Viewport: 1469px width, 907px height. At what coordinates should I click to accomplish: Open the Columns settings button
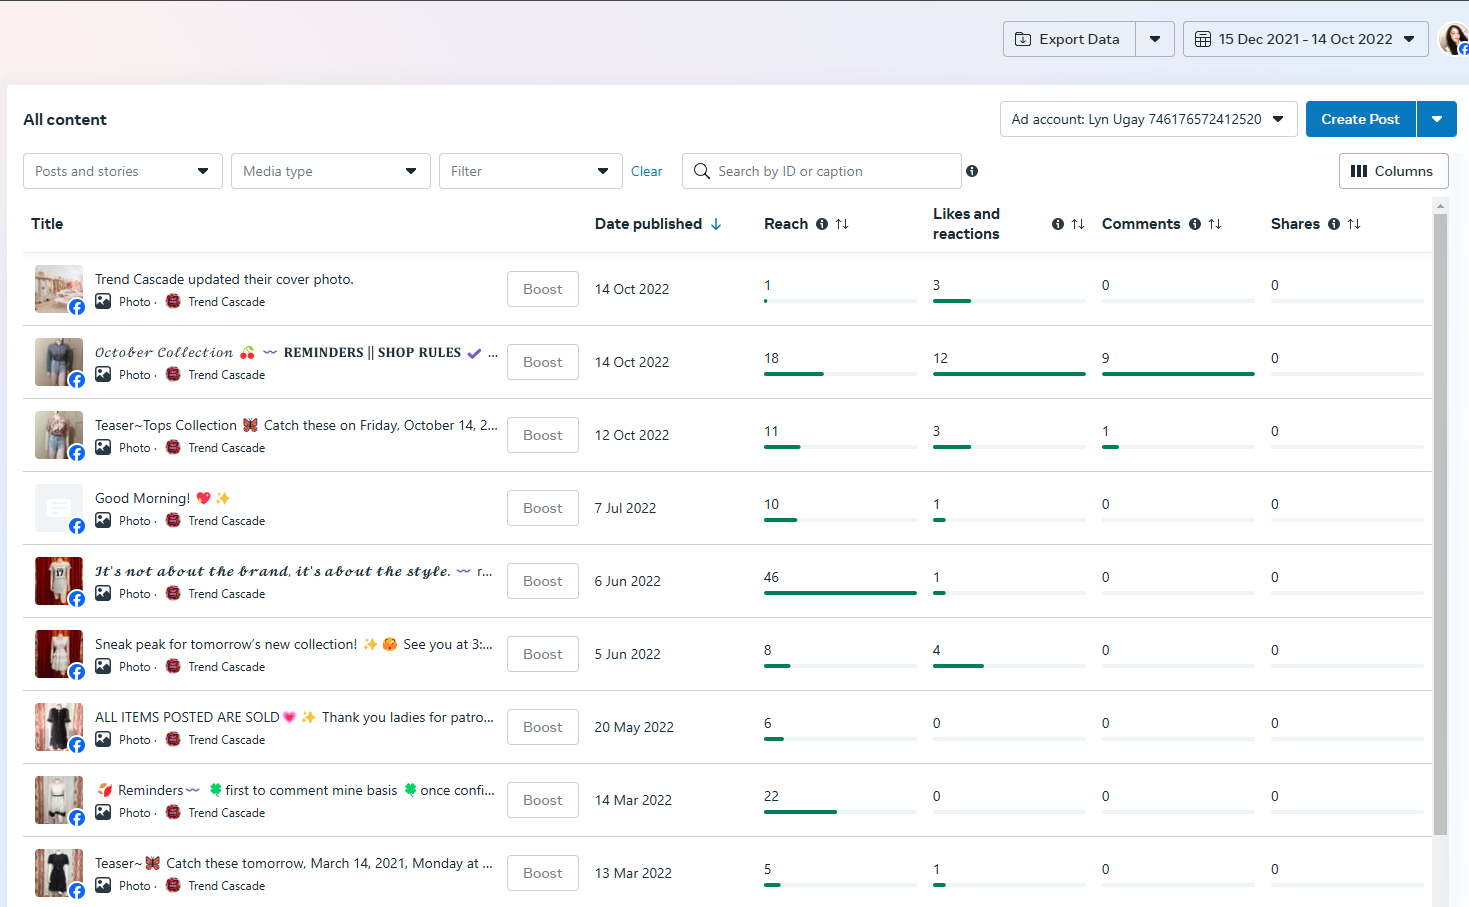tap(1392, 171)
